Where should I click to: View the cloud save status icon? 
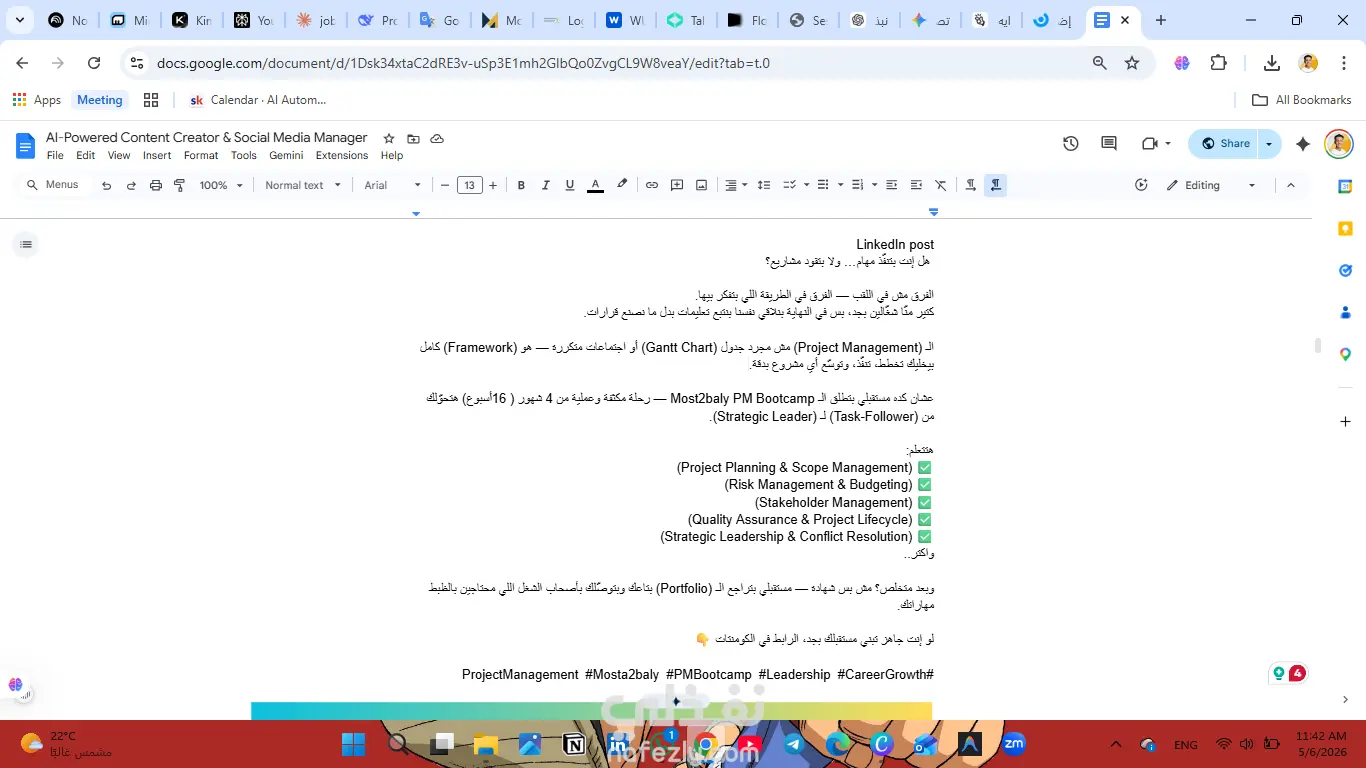click(437, 138)
